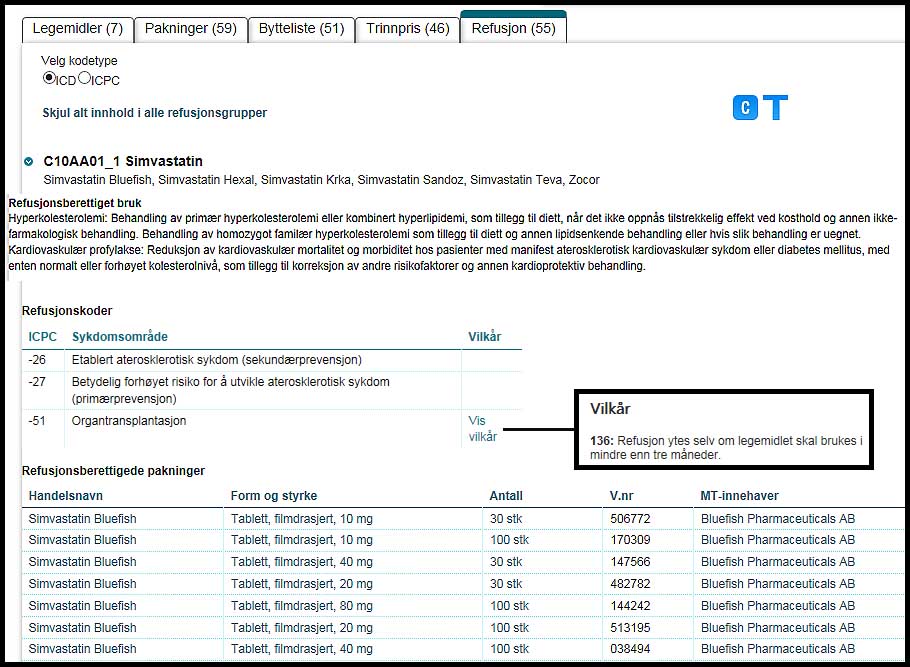This screenshot has width=910, height=667.
Task: Click the blue T icon
Action: 775,108
